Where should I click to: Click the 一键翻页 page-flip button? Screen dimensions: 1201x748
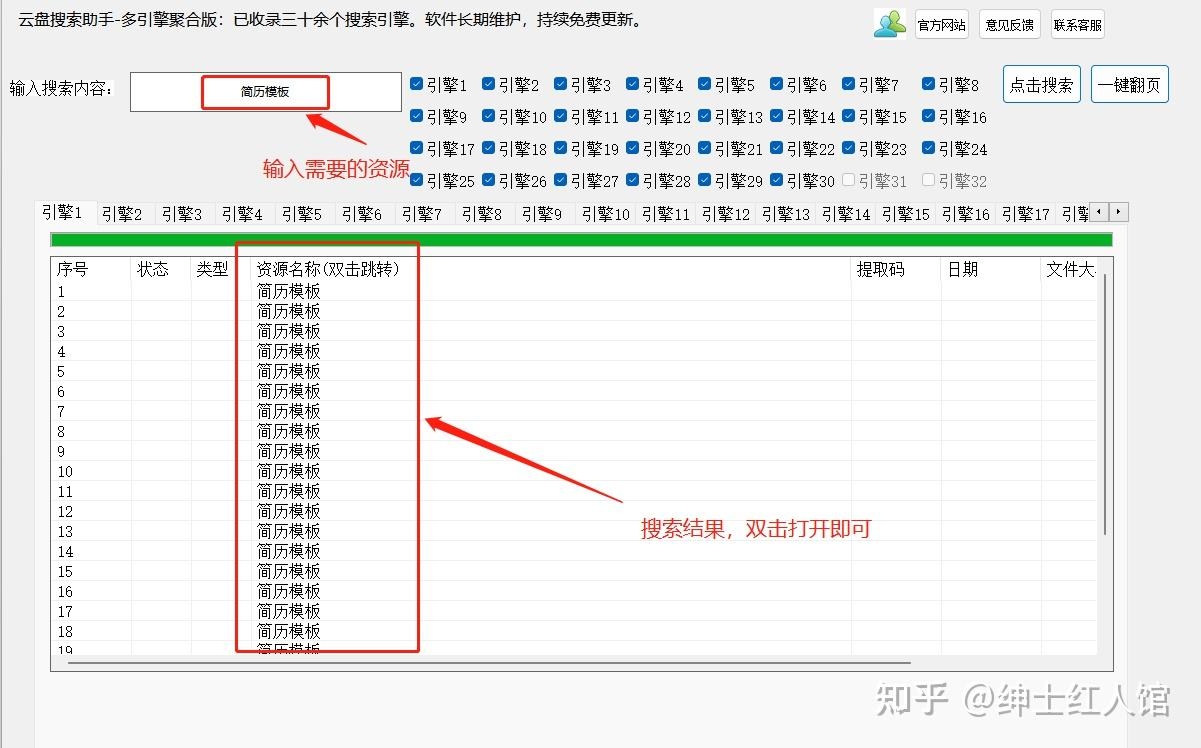[1129, 84]
